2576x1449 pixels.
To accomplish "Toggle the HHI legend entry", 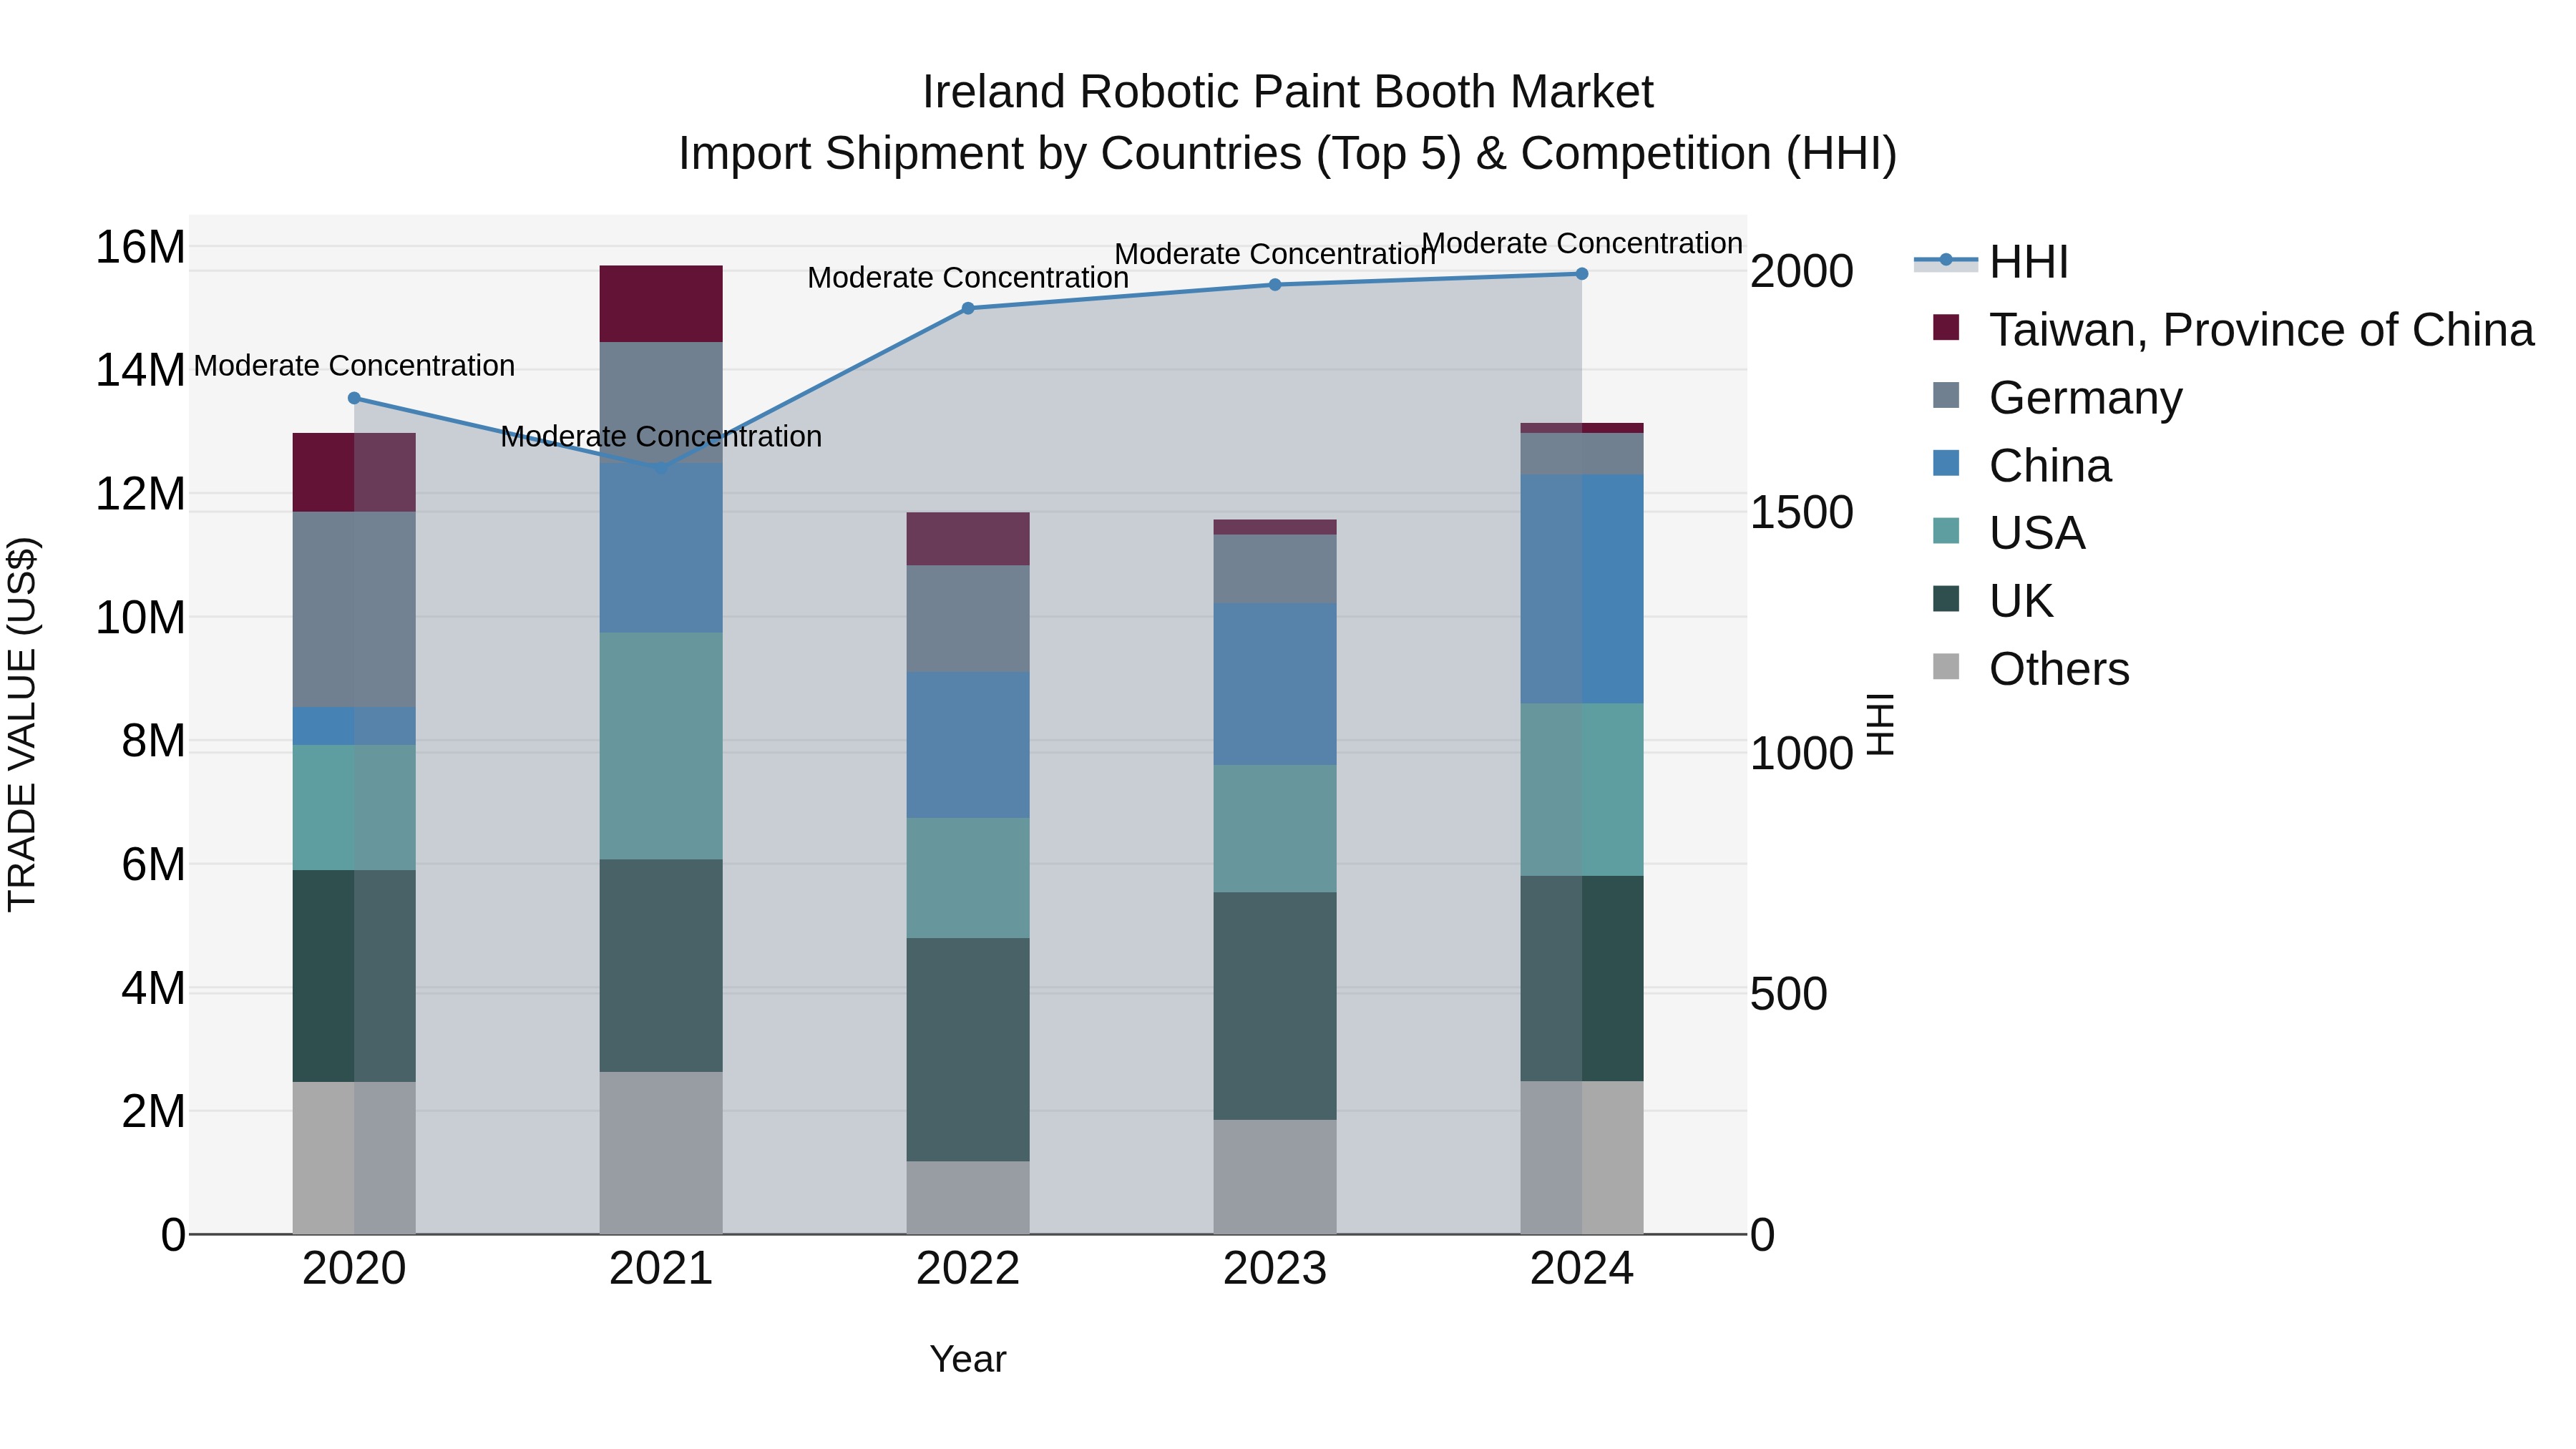I will (x=1991, y=262).
